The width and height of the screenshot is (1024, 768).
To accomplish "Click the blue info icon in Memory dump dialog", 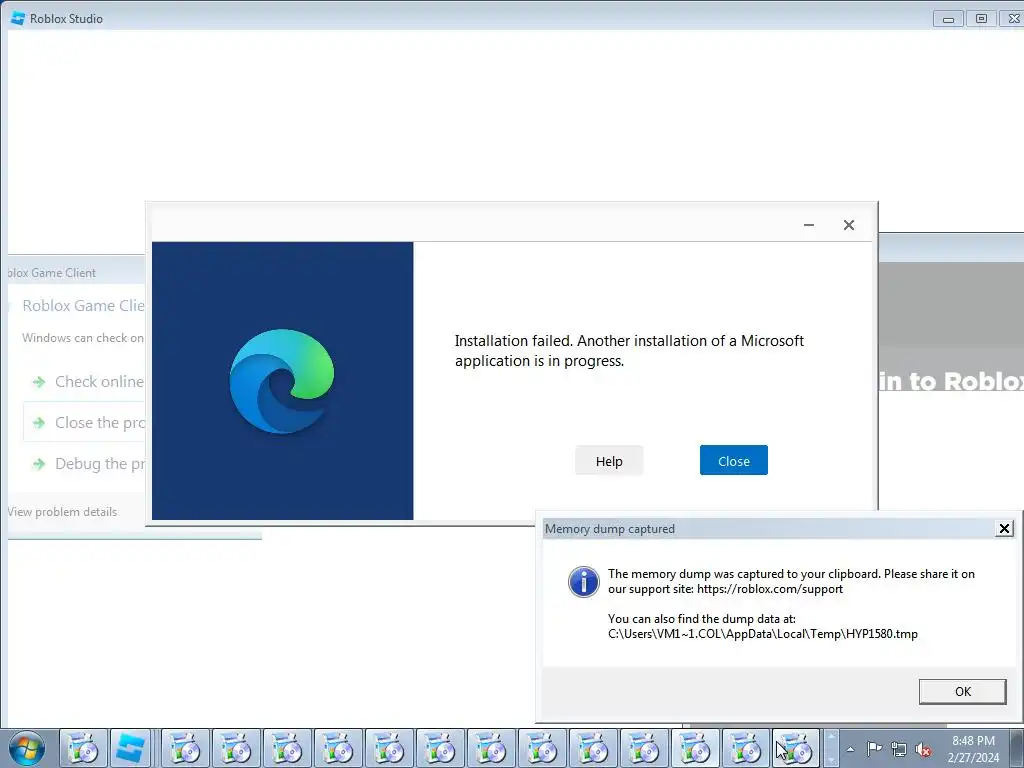I will [x=583, y=581].
